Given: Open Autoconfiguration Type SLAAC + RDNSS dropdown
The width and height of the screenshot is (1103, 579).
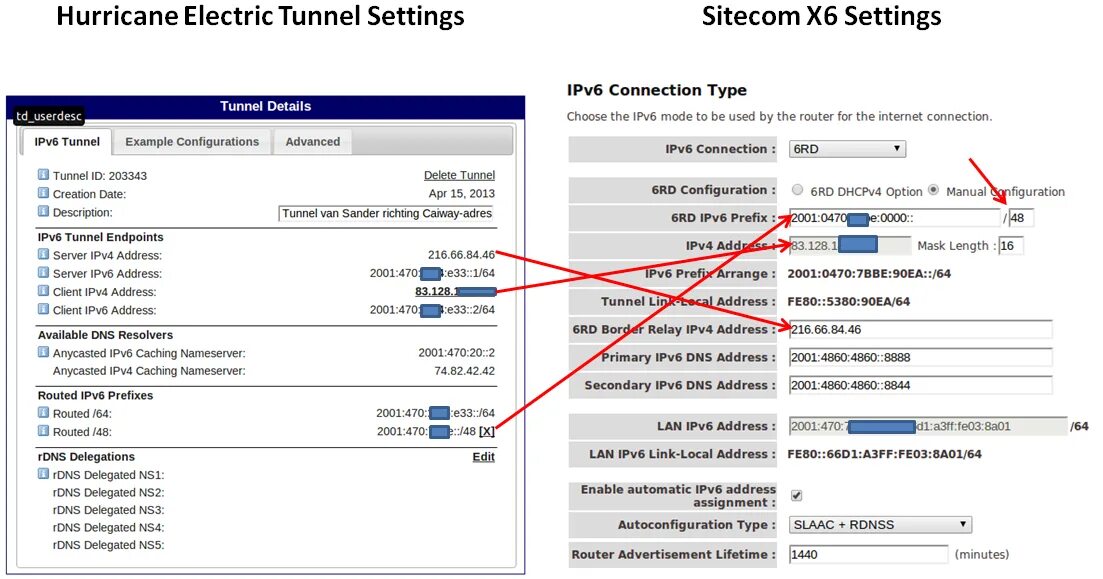Looking at the screenshot, I should pyautogui.click(x=880, y=524).
